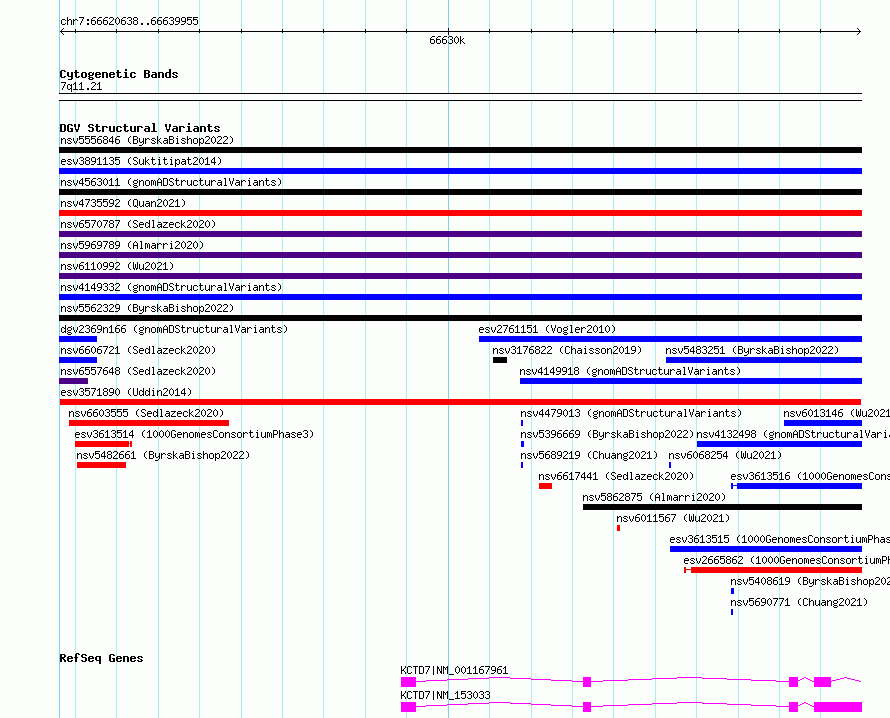The image size is (890, 718).
Task: Open nsv5482661 (ByrskaBishop2022) label
Action: coord(163,455)
